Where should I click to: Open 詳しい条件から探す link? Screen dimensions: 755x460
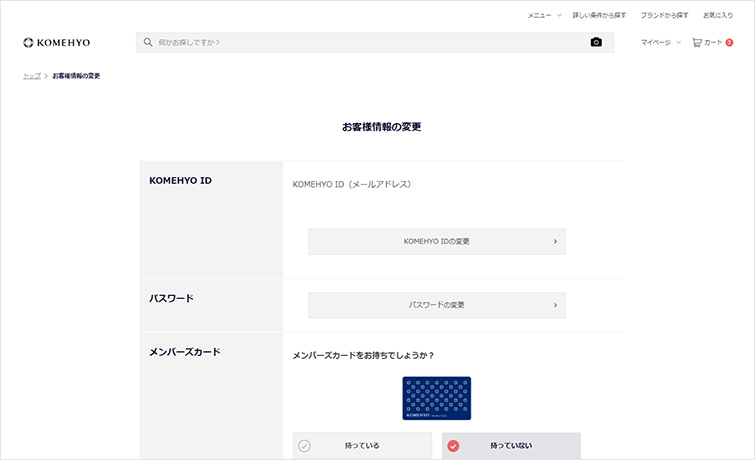[x=599, y=15]
